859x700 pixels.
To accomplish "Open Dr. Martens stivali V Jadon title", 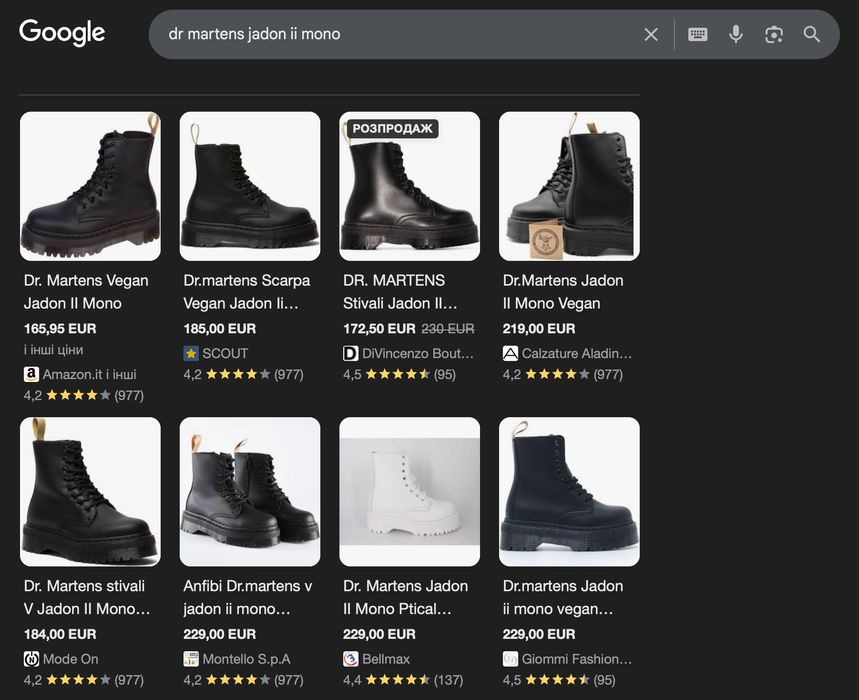I will [x=87, y=598].
